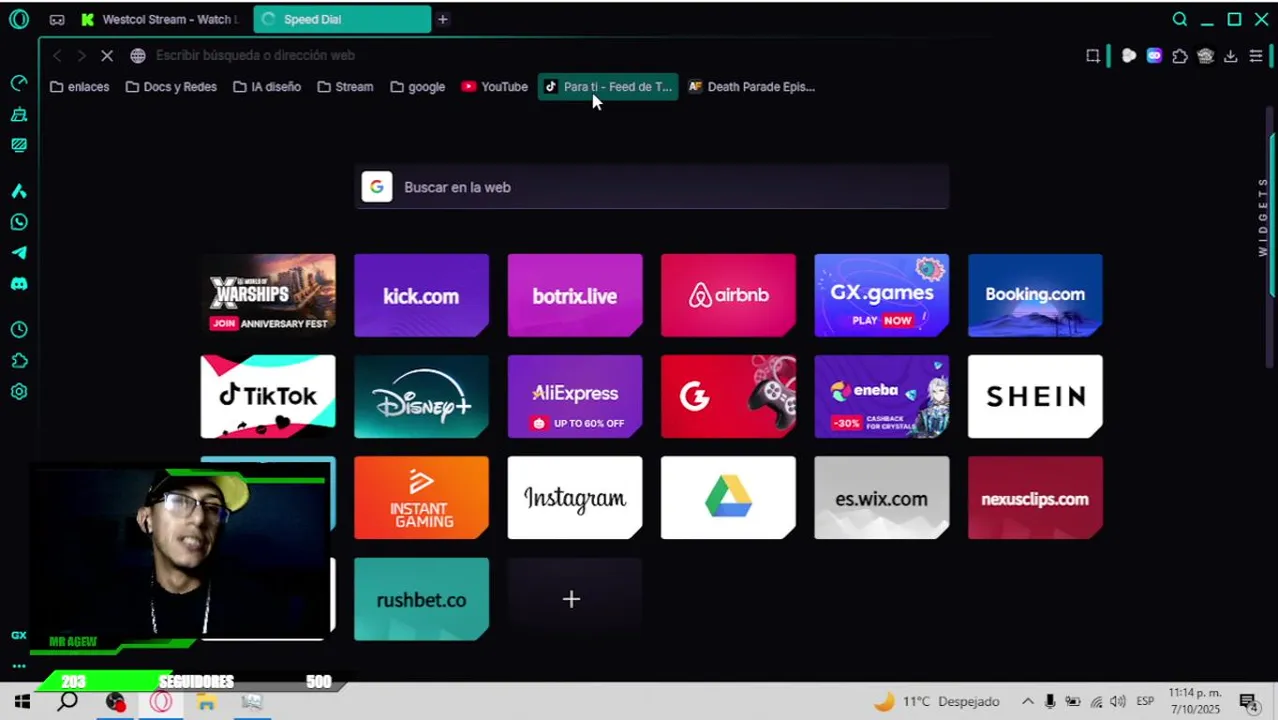The width and height of the screenshot is (1278, 720).
Task: Show hidden system tray icons chevron
Action: (1026, 702)
